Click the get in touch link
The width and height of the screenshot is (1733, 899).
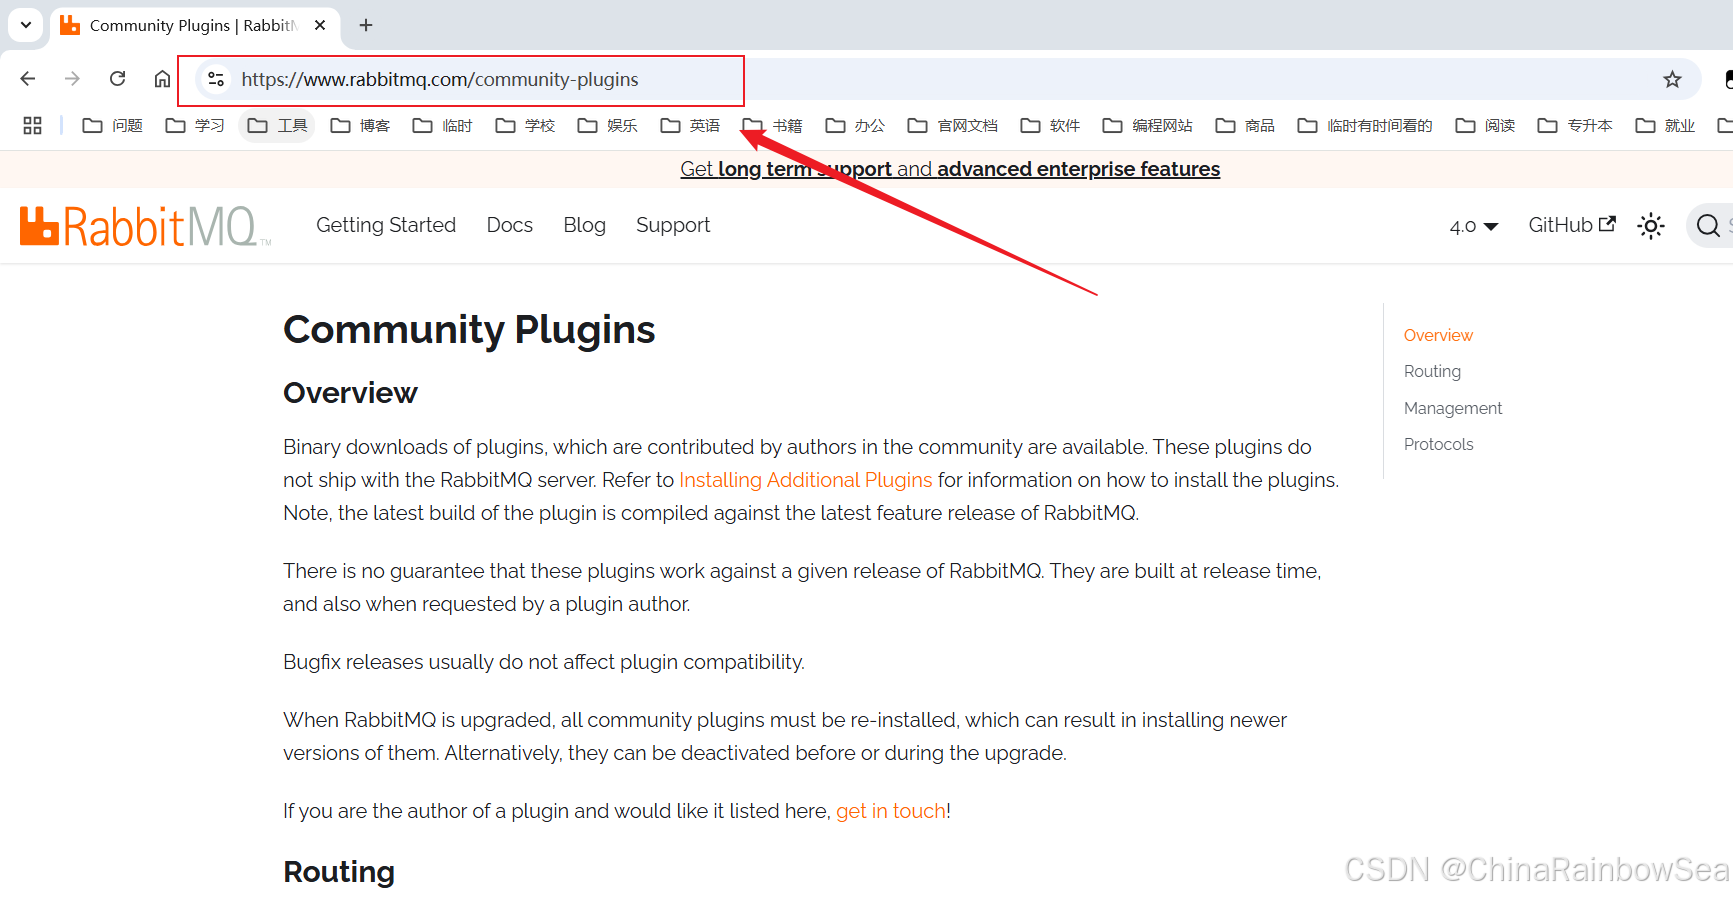point(891,811)
